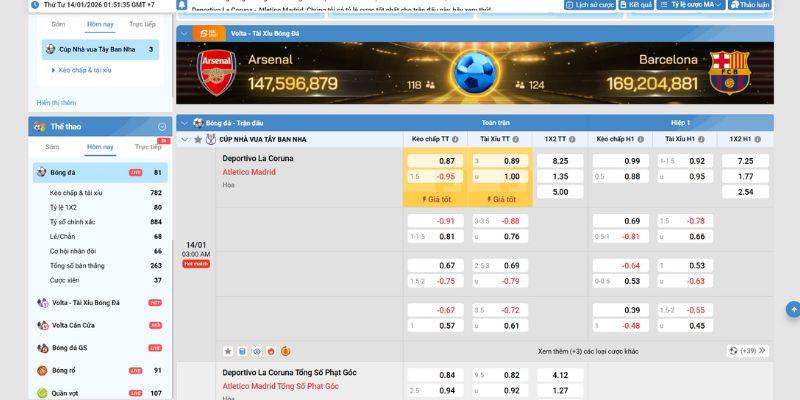Click Quần vợt tennis icon

42,393
